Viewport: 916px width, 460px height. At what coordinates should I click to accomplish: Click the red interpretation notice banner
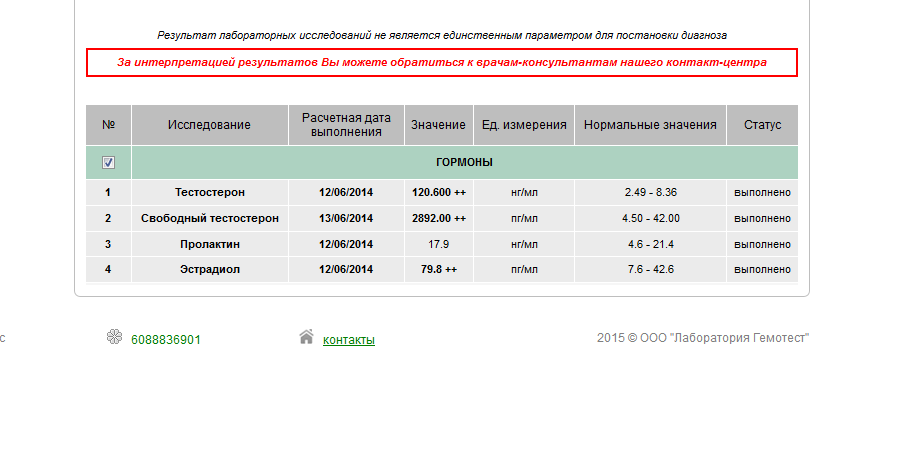pos(441,62)
